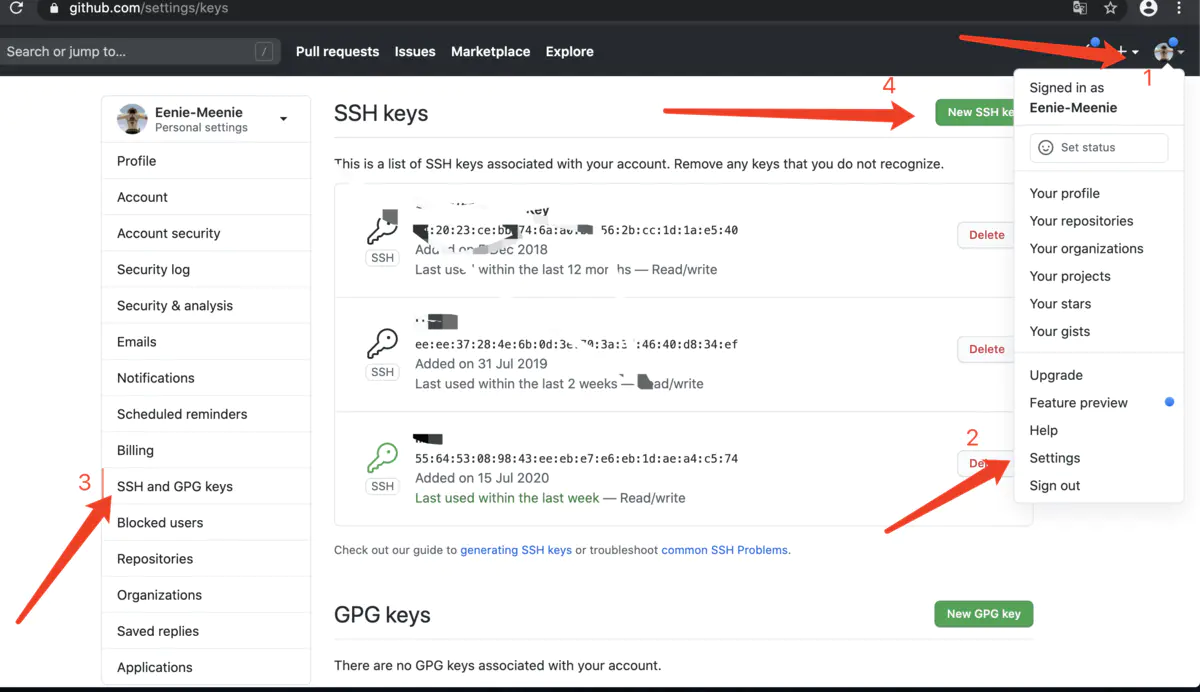Choose Settings in the user menu

[x=1054, y=458]
